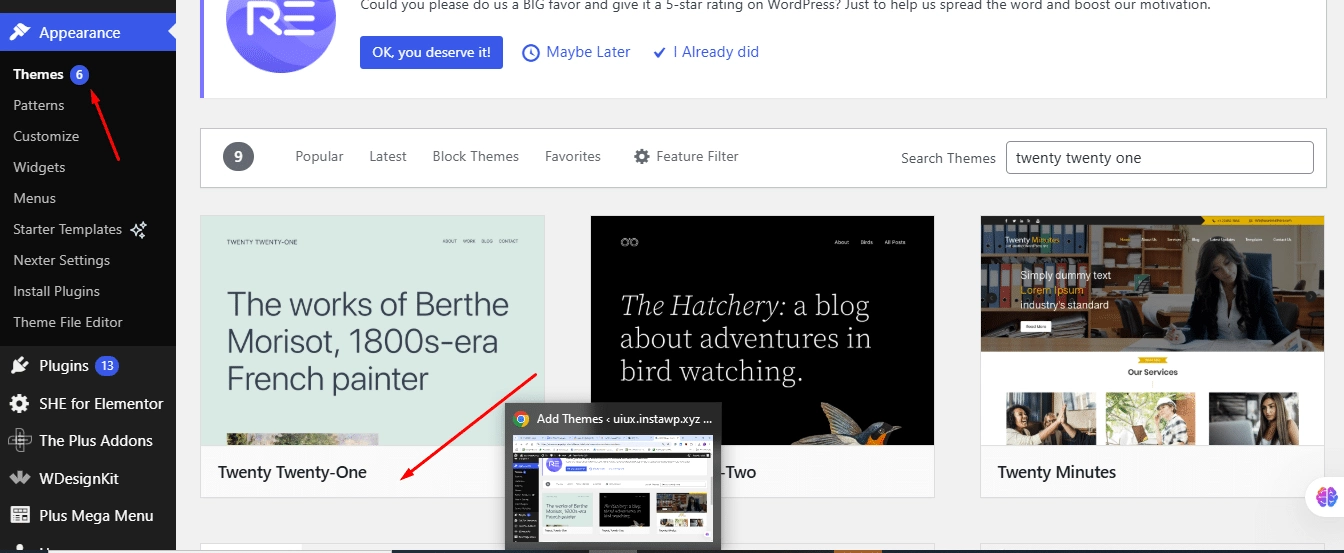Switch to the Popular themes tab
This screenshot has height=553, width=1344.
pos(319,156)
